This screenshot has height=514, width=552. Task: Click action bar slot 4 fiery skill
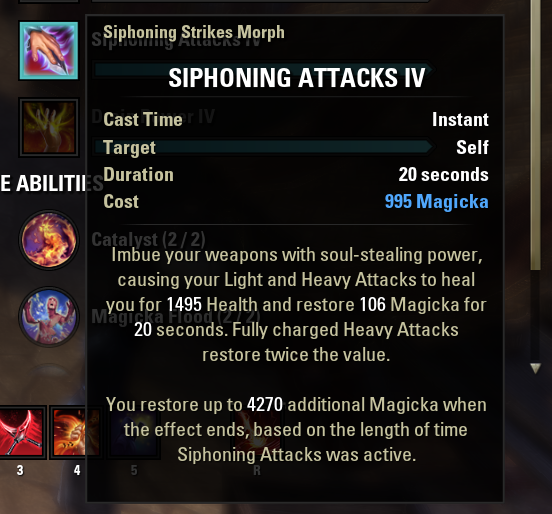pos(76,432)
